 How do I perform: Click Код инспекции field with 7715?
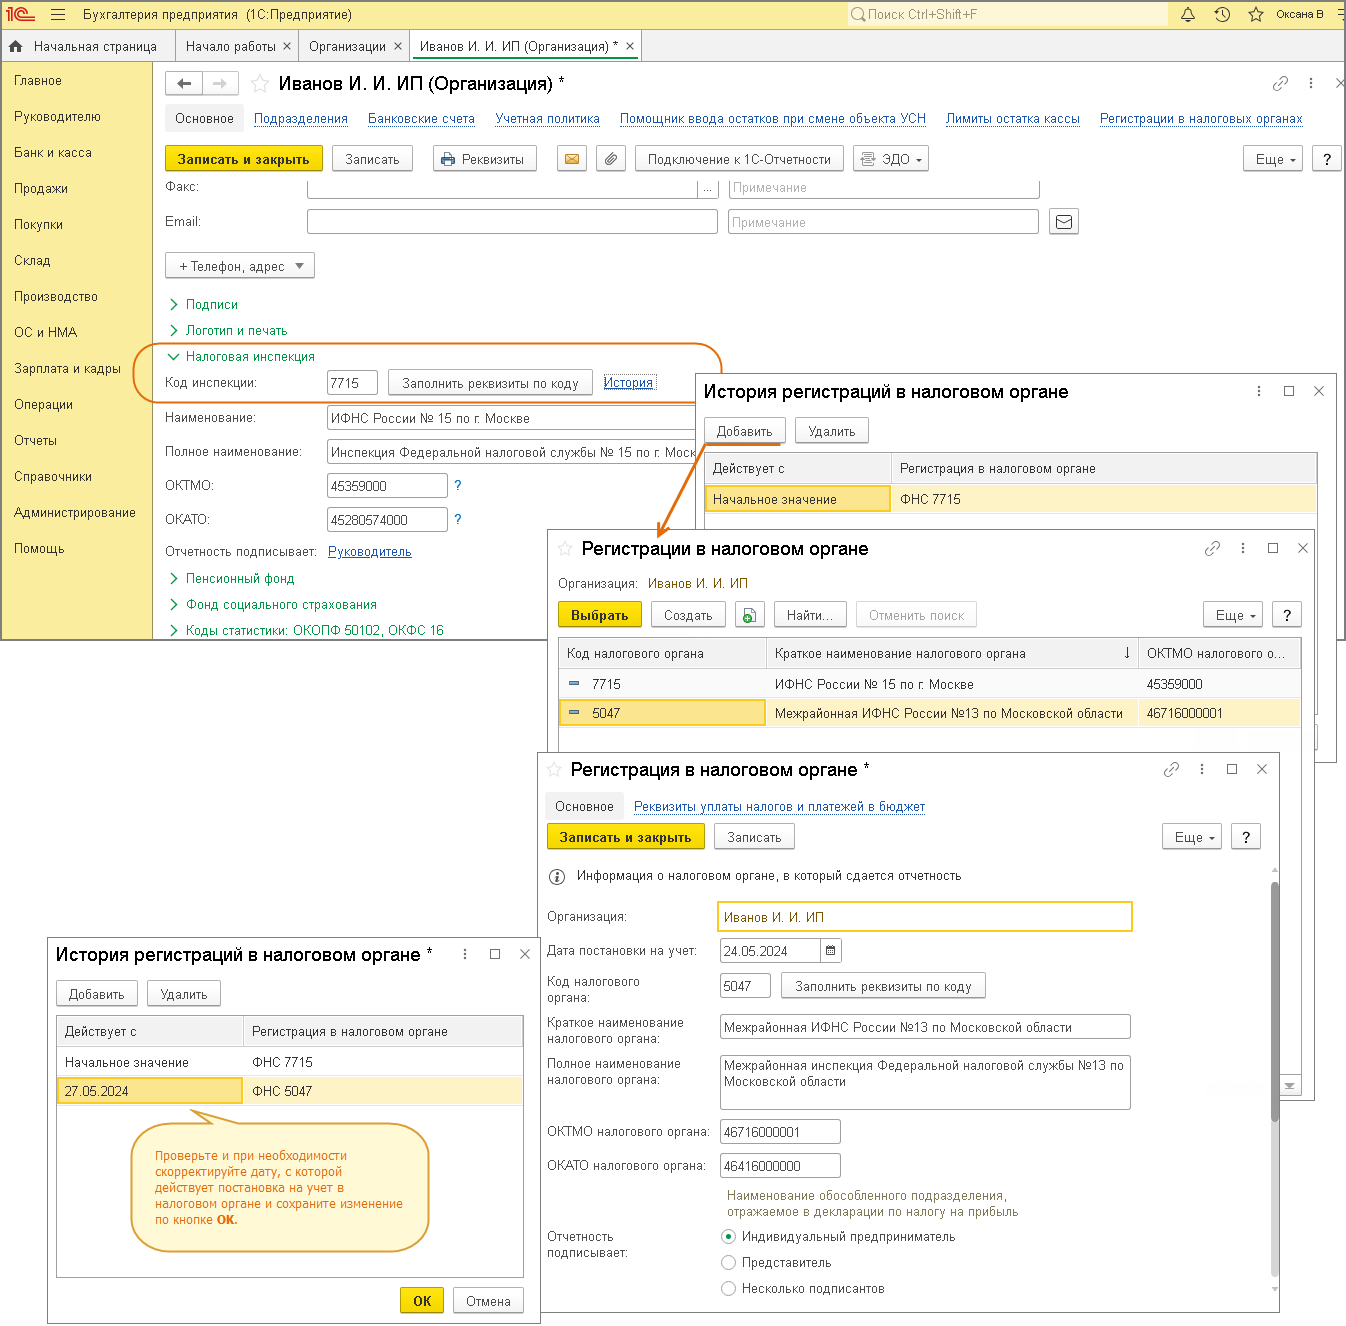(x=352, y=383)
